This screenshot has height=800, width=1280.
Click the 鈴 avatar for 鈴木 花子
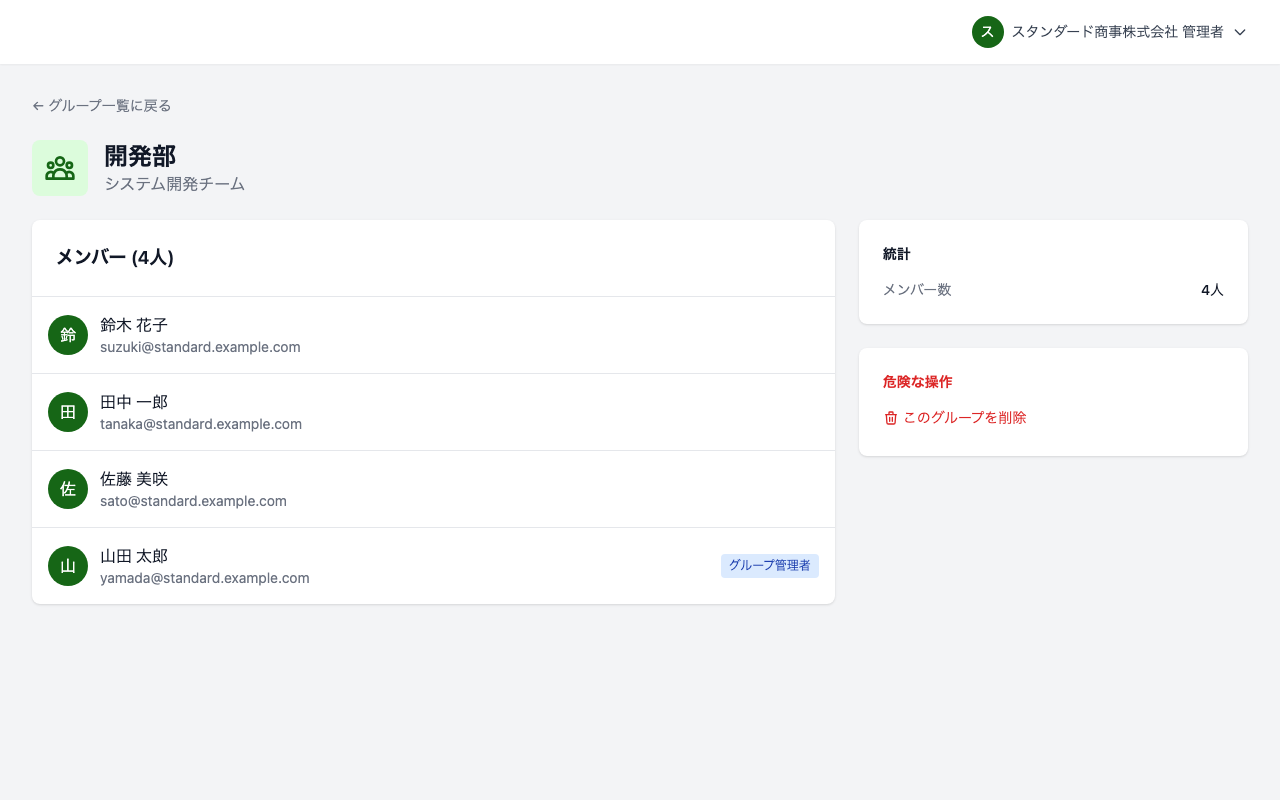point(68,335)
